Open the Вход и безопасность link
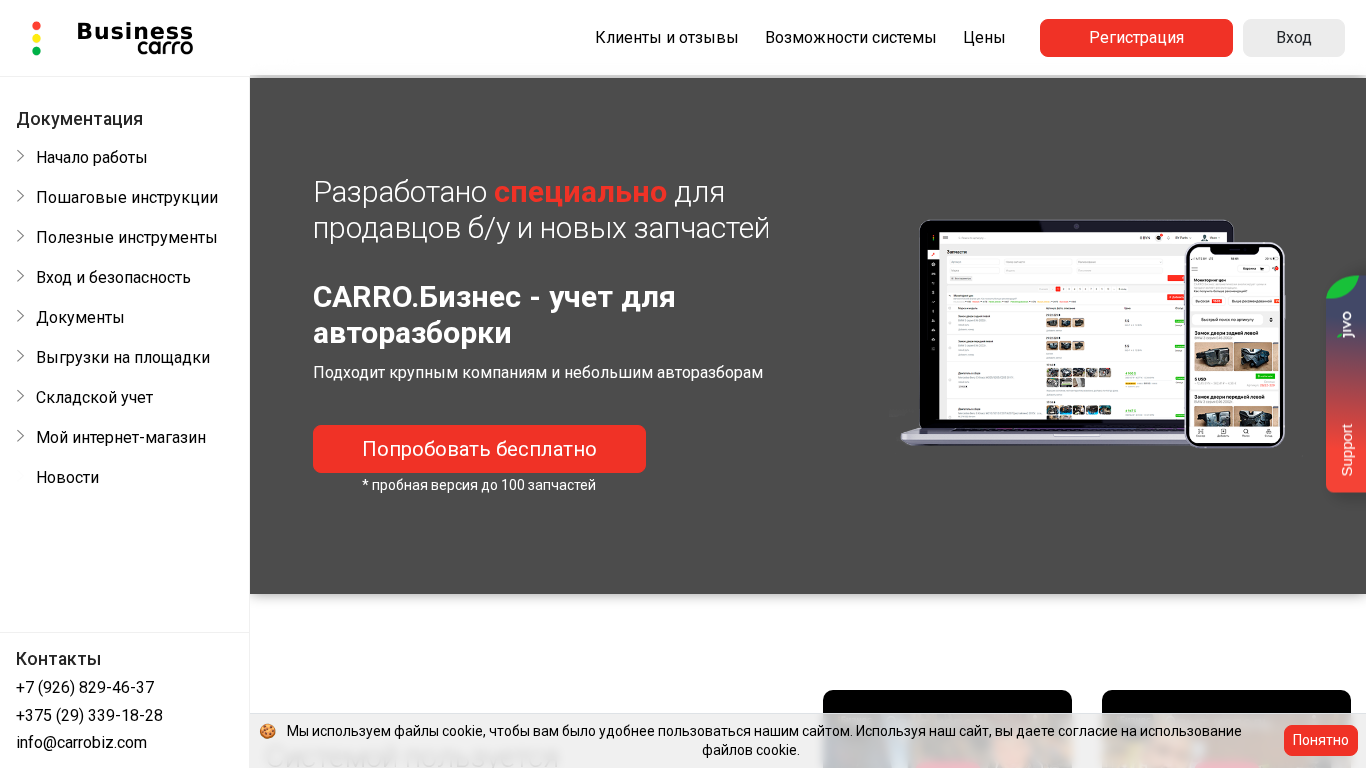Screen dimensions: 1366x768 click(113, 277)
